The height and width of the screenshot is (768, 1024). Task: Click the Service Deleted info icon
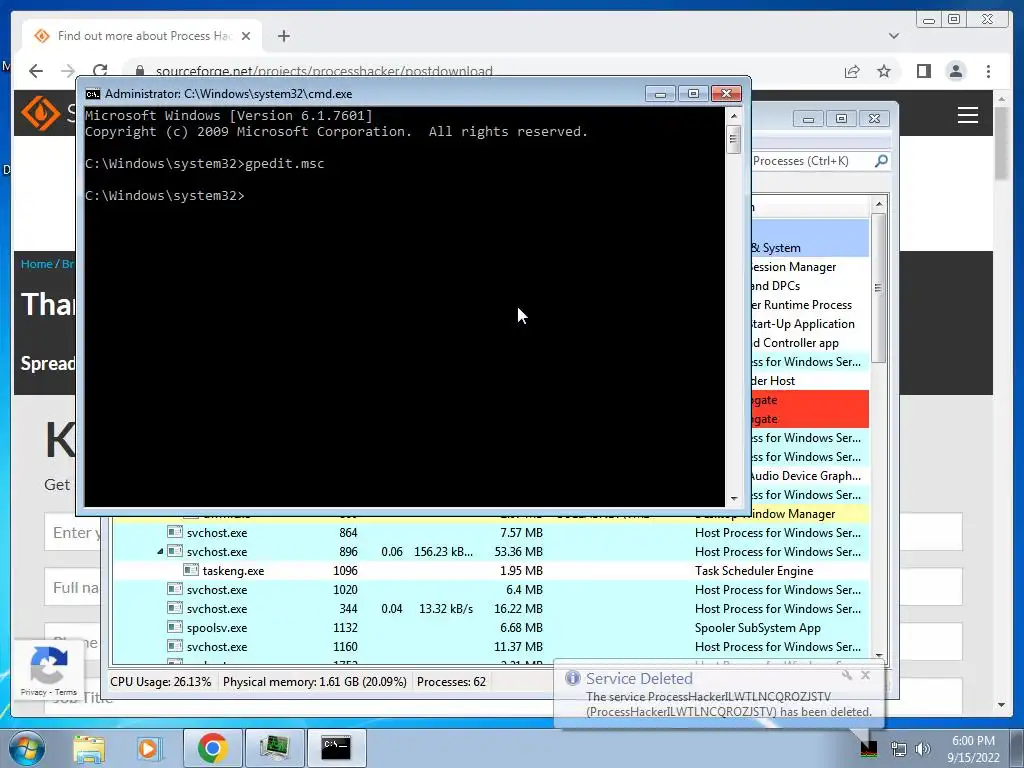pos(573,679)
